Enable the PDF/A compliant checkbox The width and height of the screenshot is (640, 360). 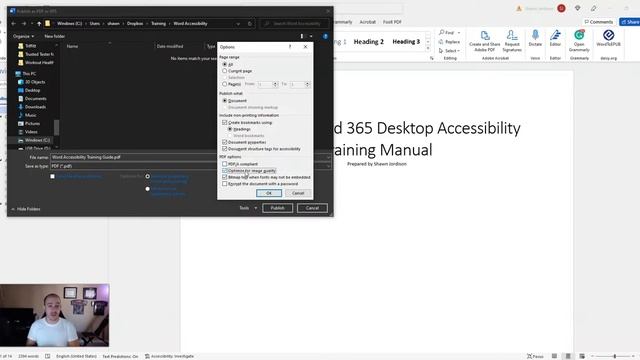(x=224, y=164)
